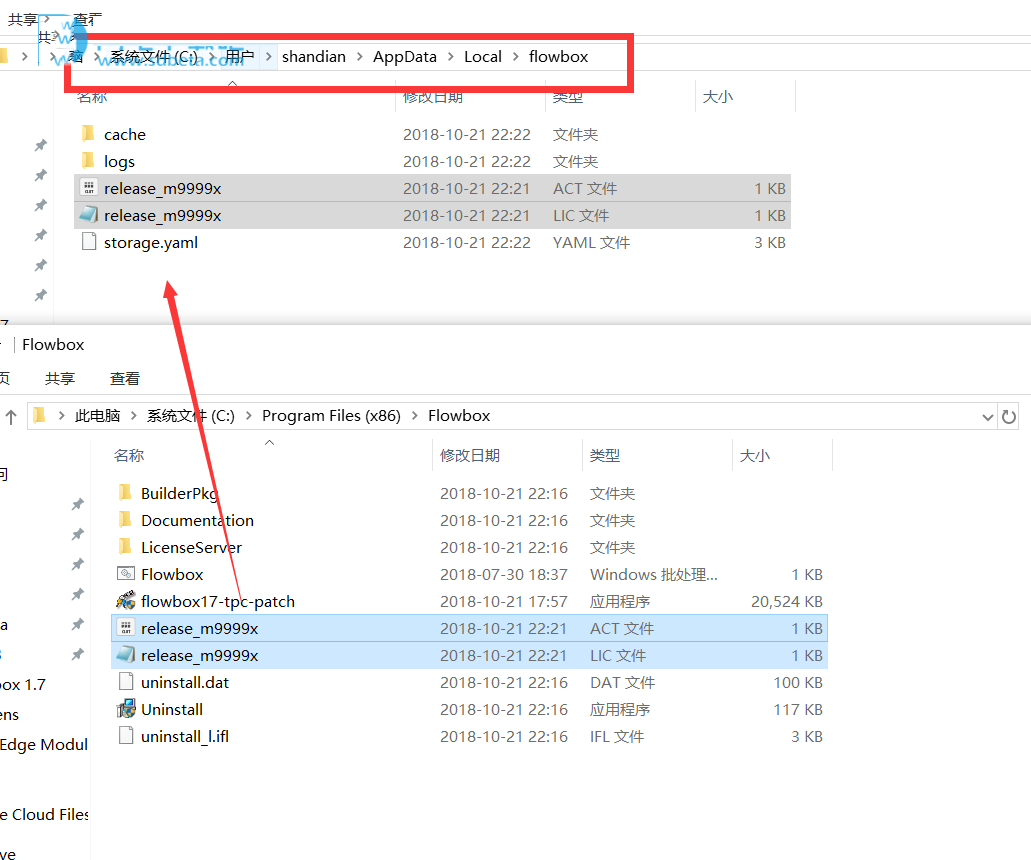Image resolution: width=1031 pixels, height=860 pixels.
Task: Open address bar history dropdown in Flowbox window
Action: [x=987, y=417]
